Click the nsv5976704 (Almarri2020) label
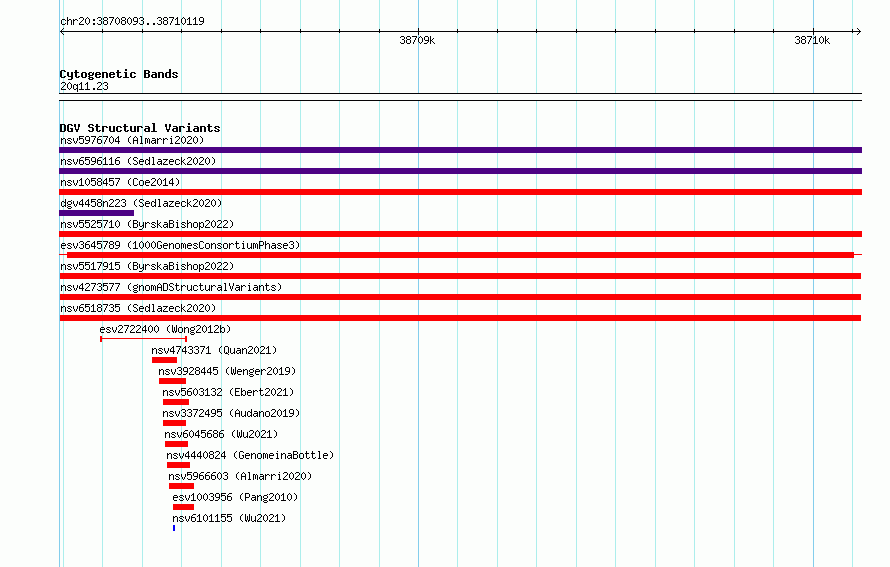The height and width of the screenshot is (567, 890). pyautogui.click(x=132, y=140)
